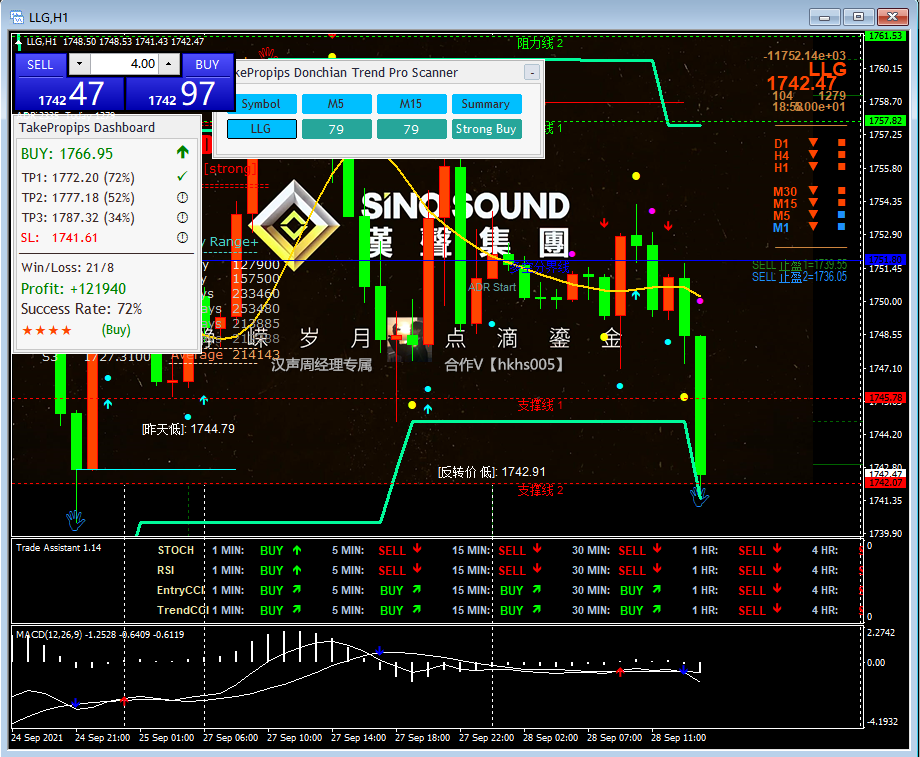Click the BUY button in one-click trading panel

(x=207, y=65)
